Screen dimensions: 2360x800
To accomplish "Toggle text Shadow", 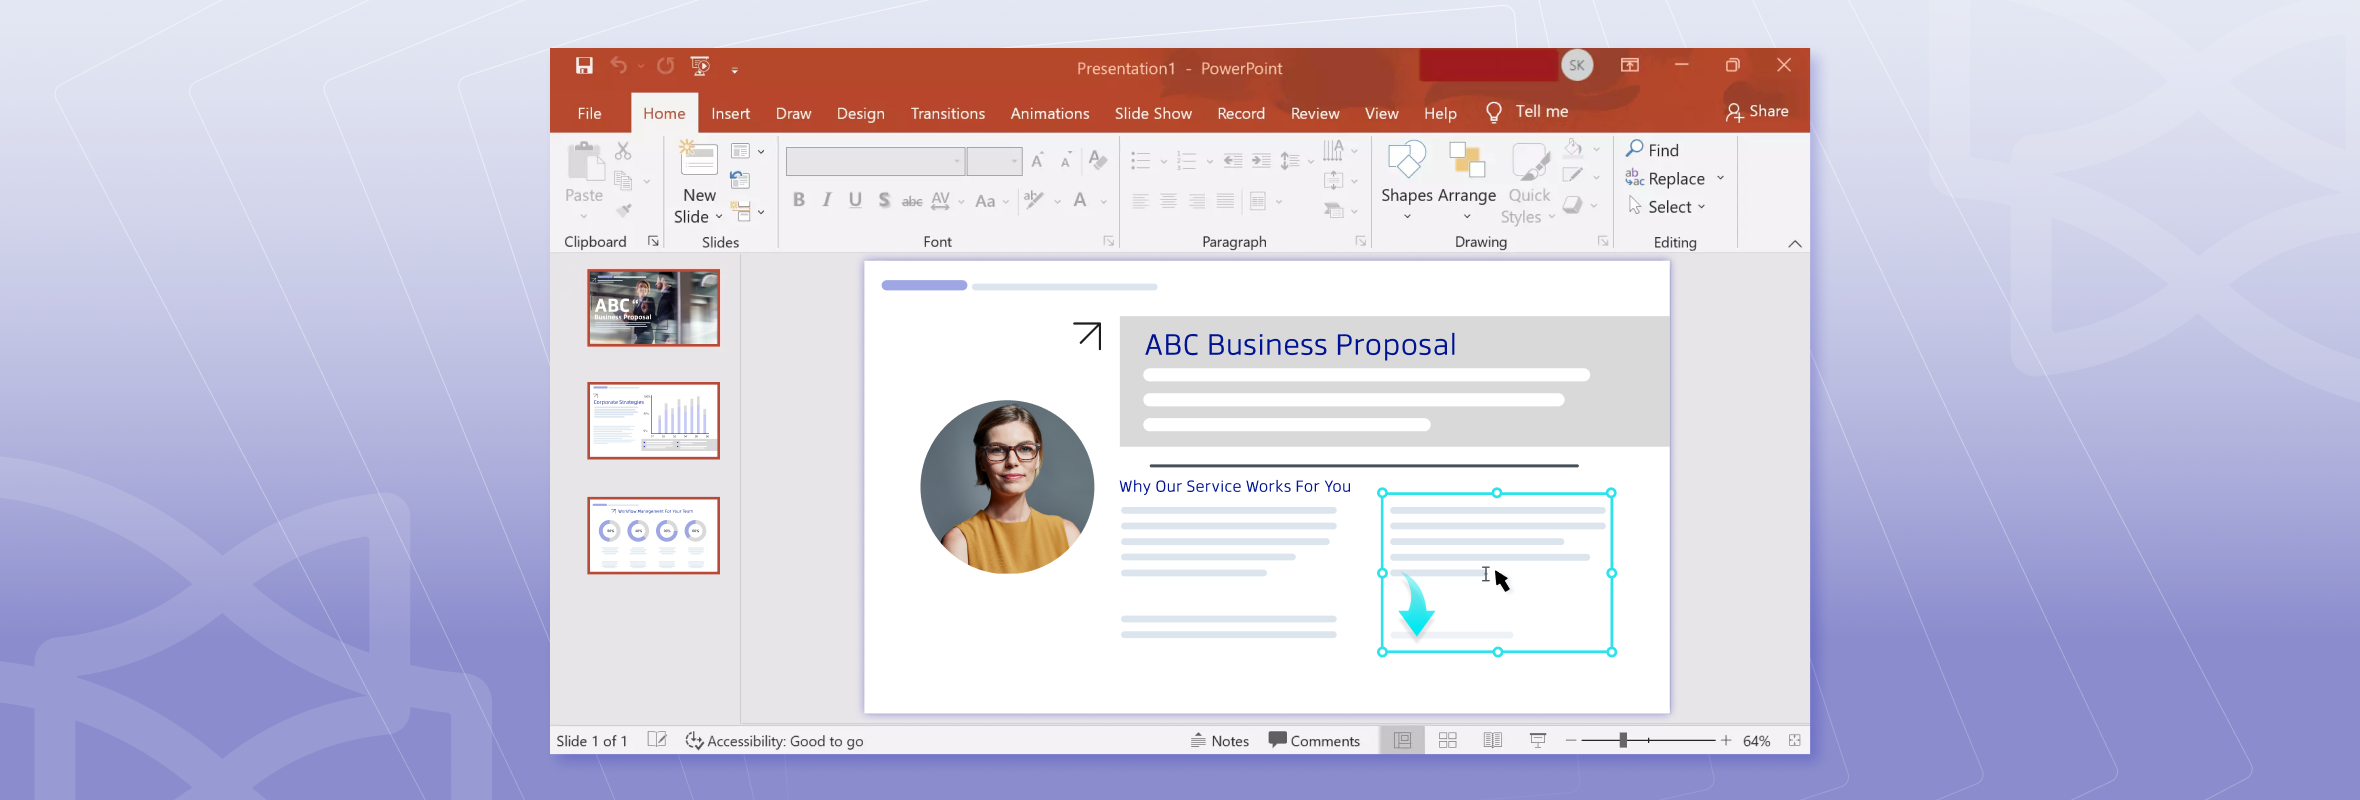I will pyautogui.click(x=884, y=200).
